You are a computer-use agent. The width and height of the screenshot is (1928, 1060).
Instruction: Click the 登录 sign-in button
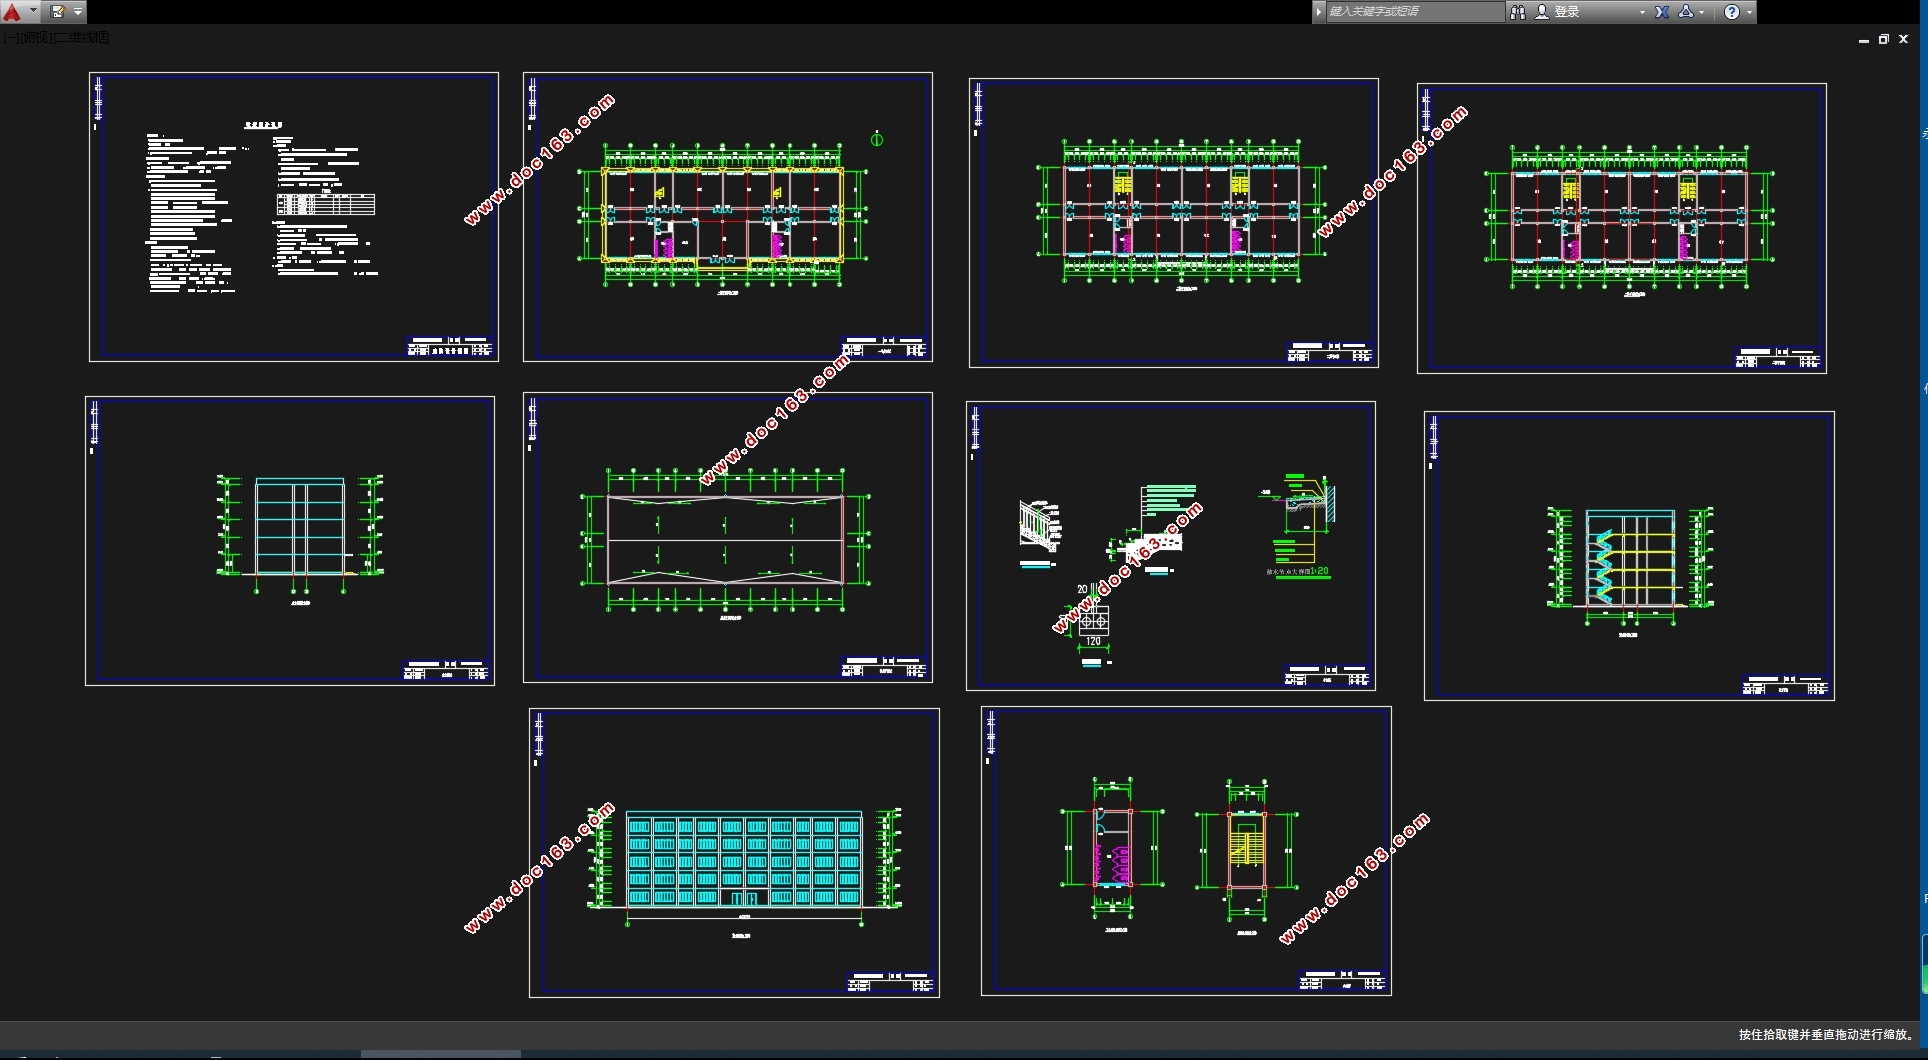(x=1566, y=12)
